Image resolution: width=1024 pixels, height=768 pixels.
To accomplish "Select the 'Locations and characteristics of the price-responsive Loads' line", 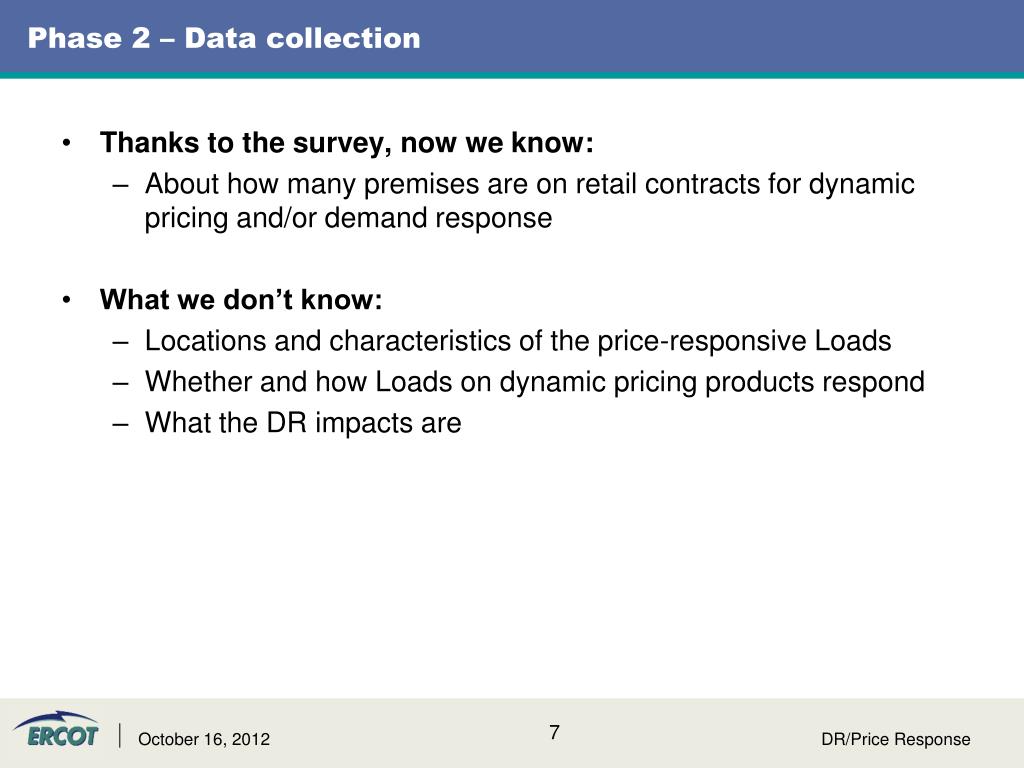I will 518,341.
